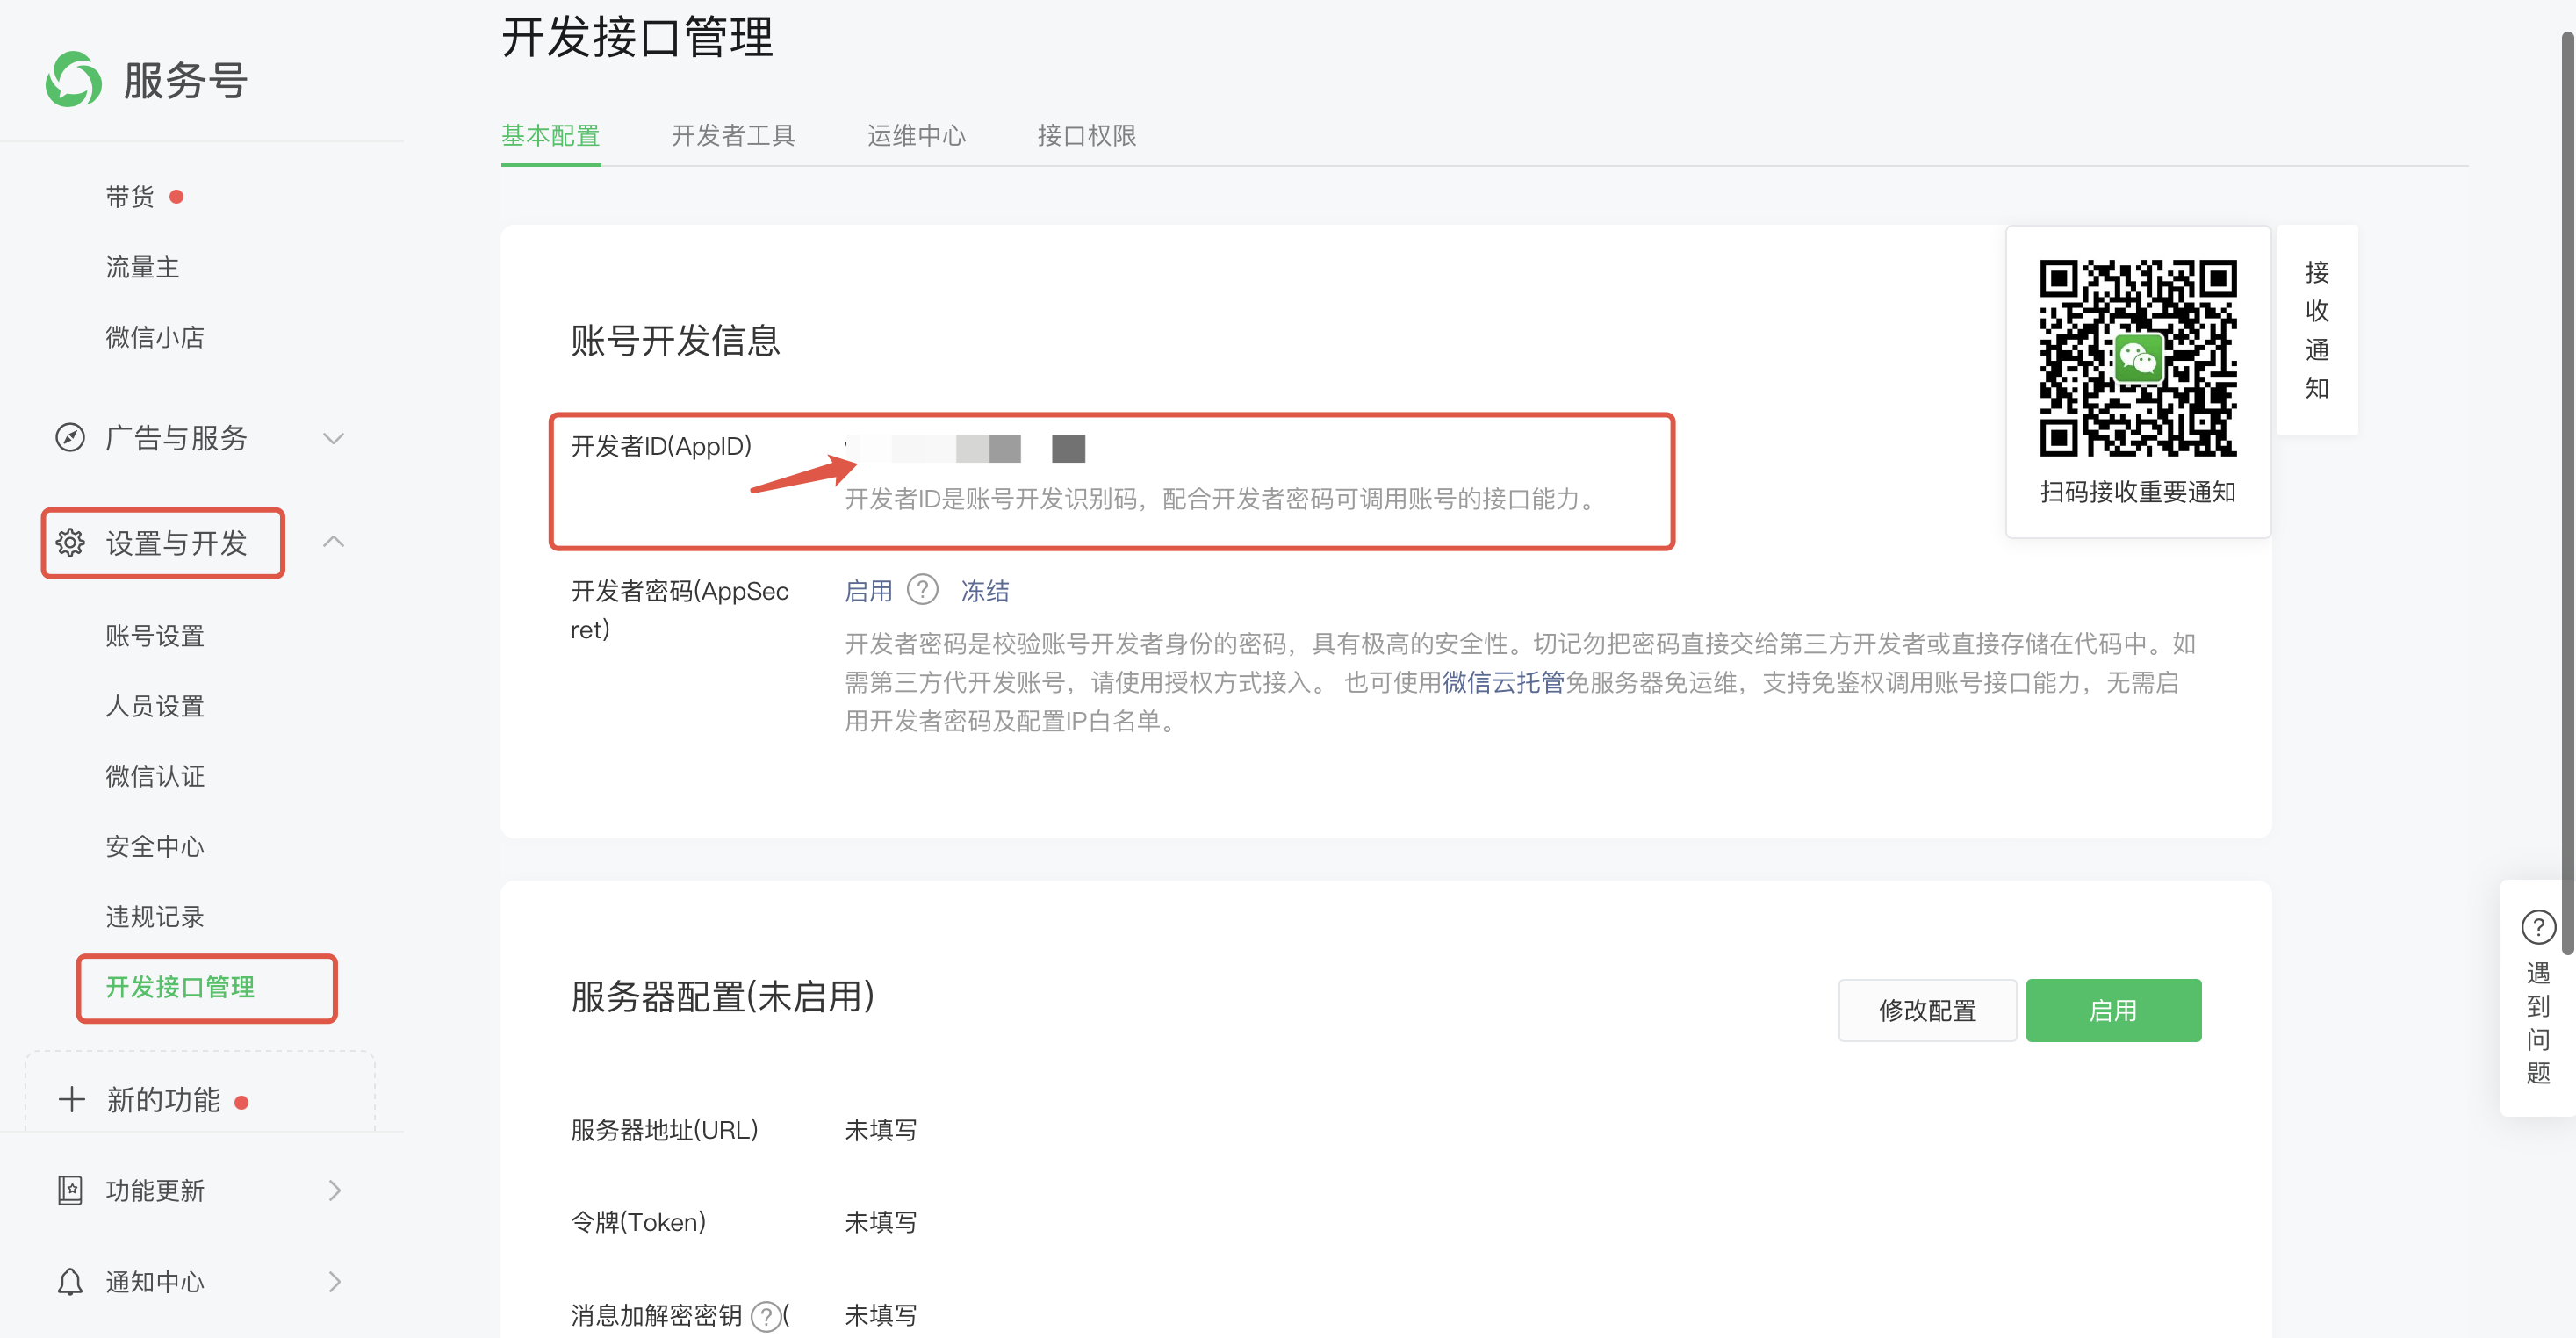The height and width of the screenshot is (1338, 2576).
Task: Click the 服务号 logo icon
Action: (73, 79)
